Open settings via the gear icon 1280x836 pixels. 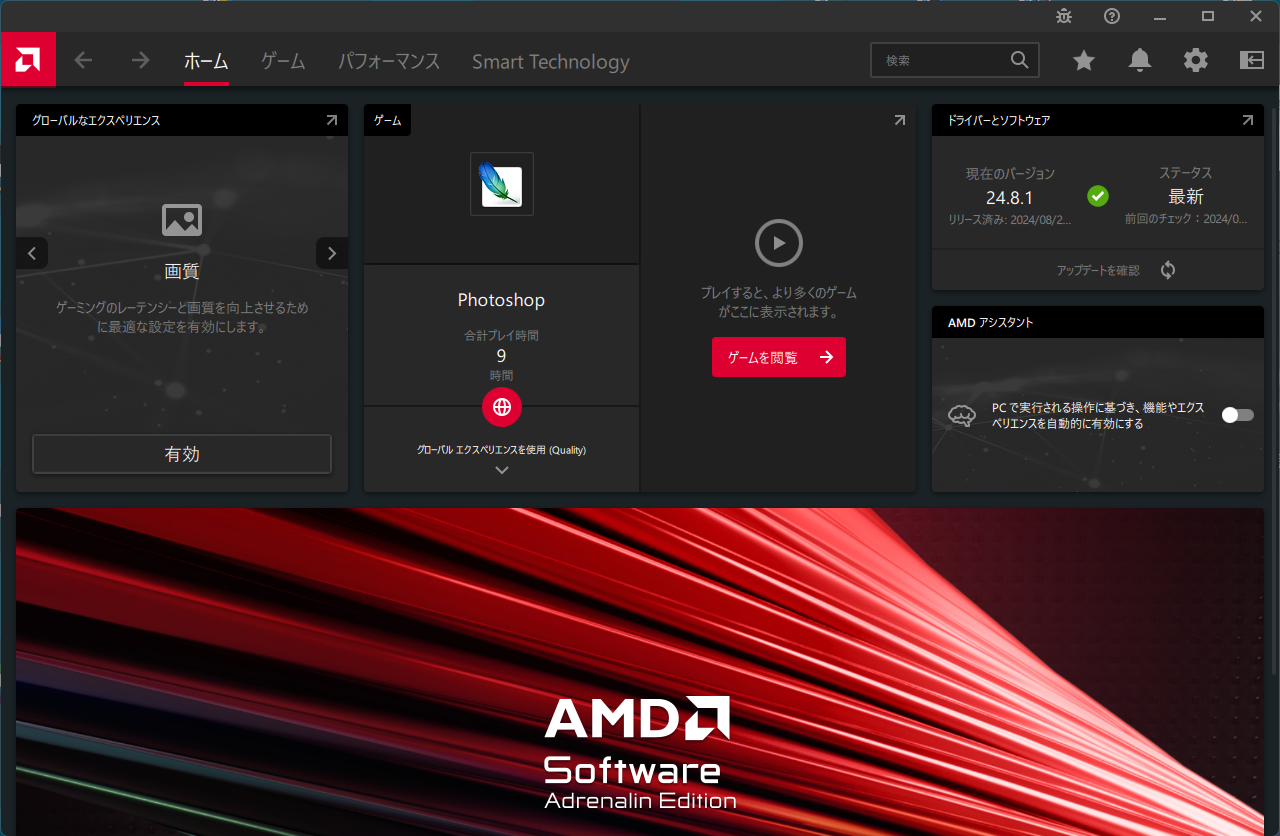[1195, 60]
